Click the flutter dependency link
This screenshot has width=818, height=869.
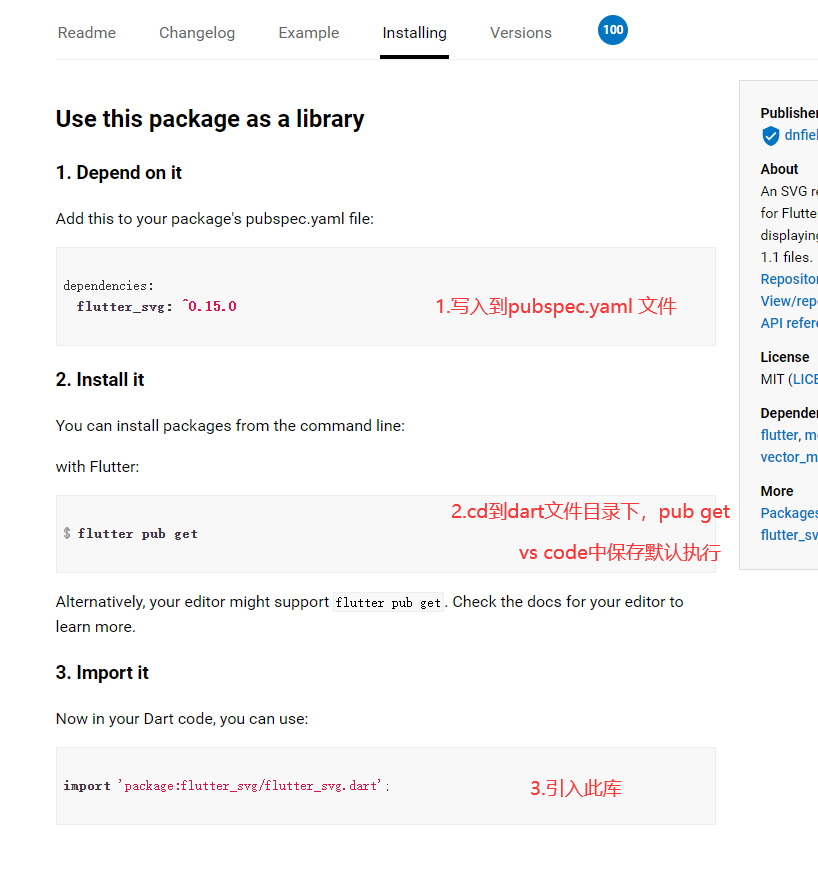tap(779, 435)
